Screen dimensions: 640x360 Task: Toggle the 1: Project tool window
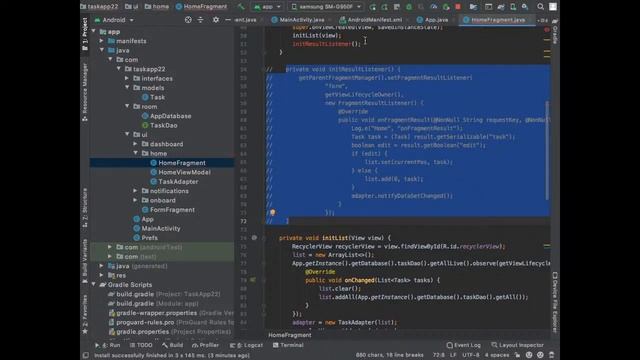click(x=85, y=34)
